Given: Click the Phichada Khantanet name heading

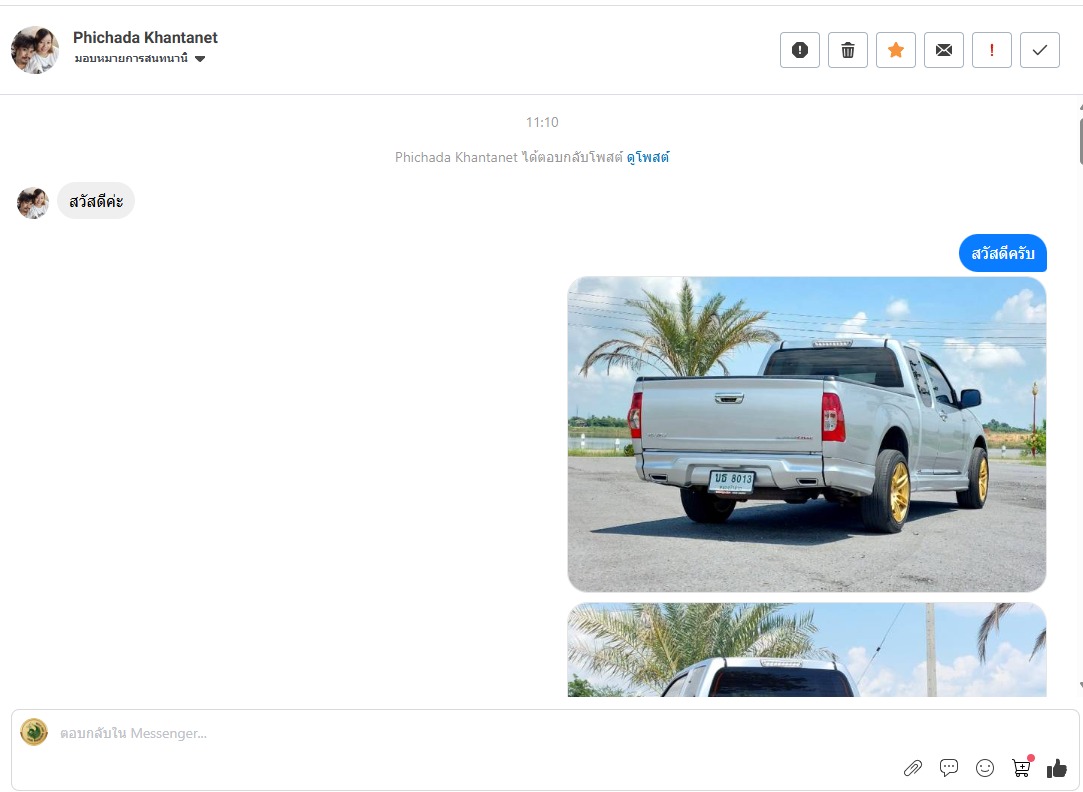Looking at the screenshot, I should 145,37.
